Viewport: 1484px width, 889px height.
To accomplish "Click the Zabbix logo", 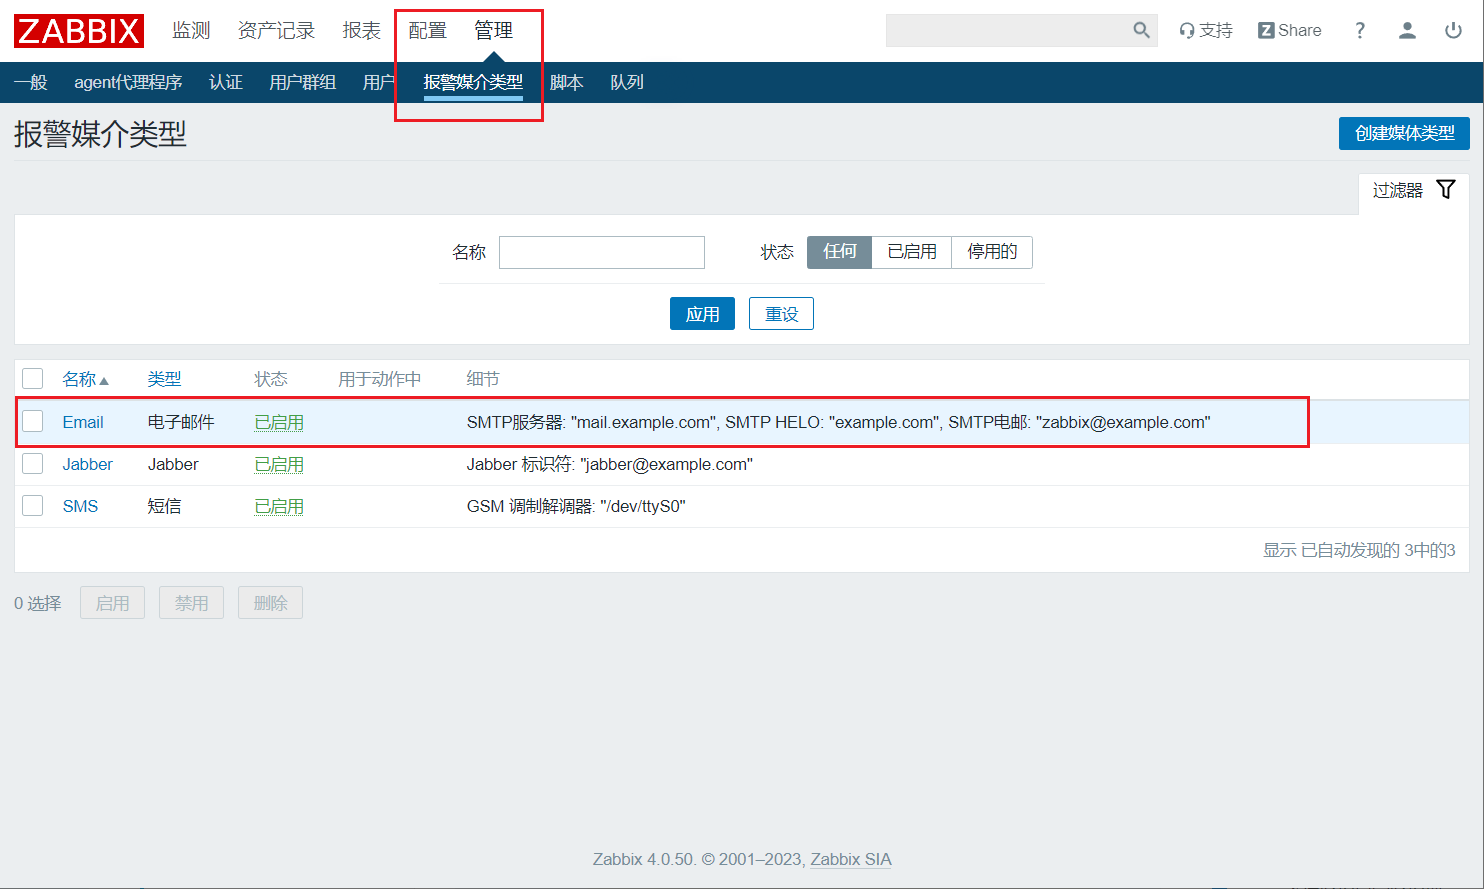I will coord(79,31).
